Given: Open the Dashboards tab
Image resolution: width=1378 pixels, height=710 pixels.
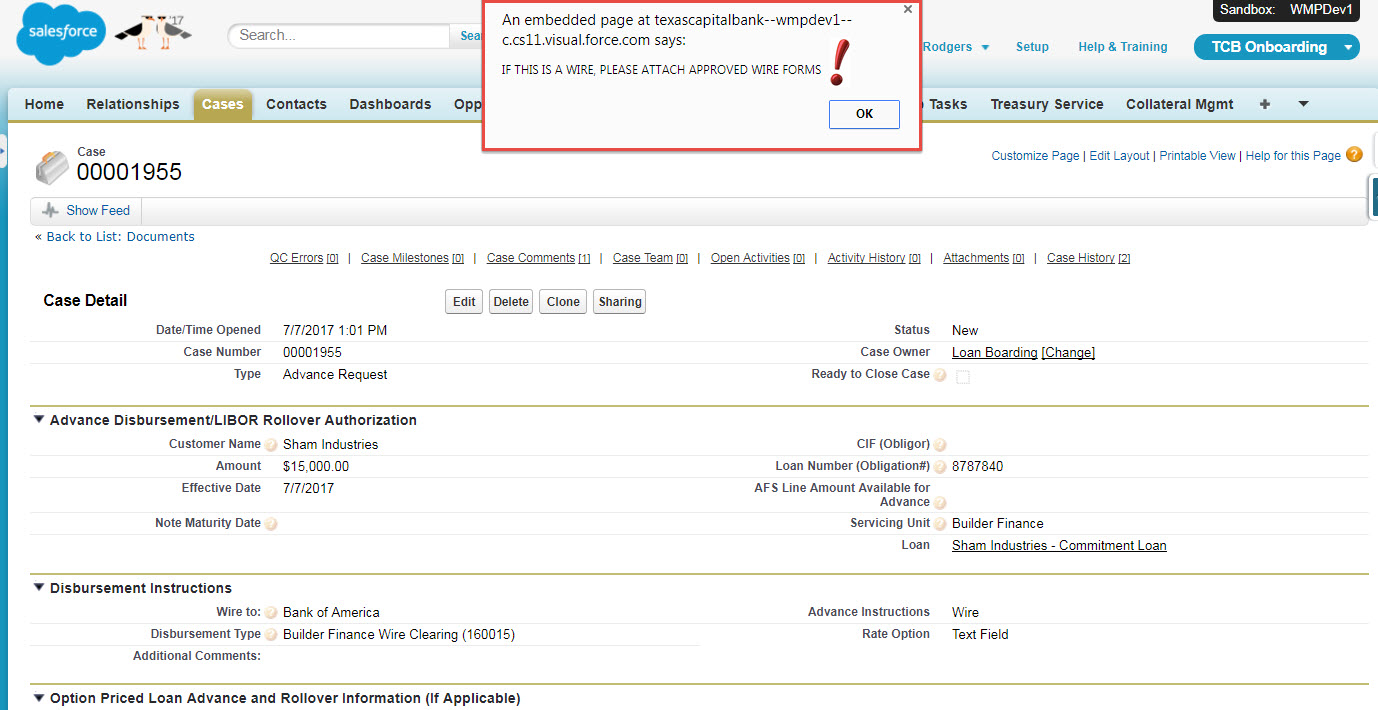Looking at the screenshot, I should (390, 104).
